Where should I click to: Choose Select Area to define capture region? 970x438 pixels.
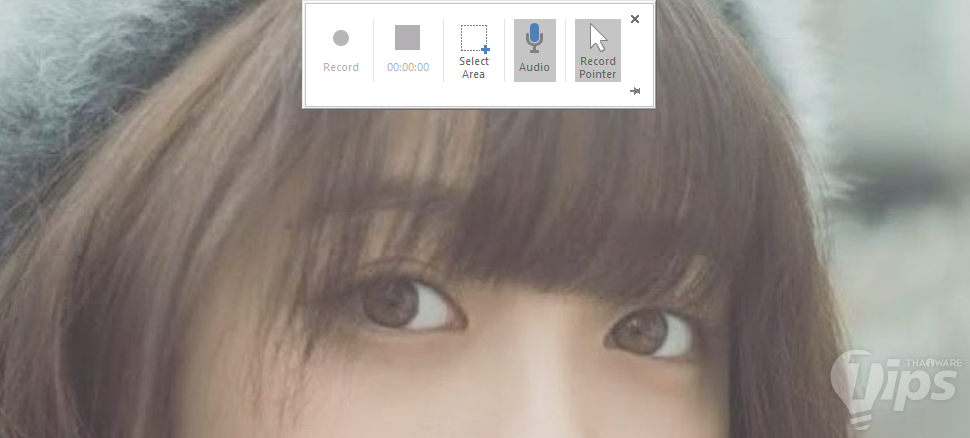coord(474,51)
